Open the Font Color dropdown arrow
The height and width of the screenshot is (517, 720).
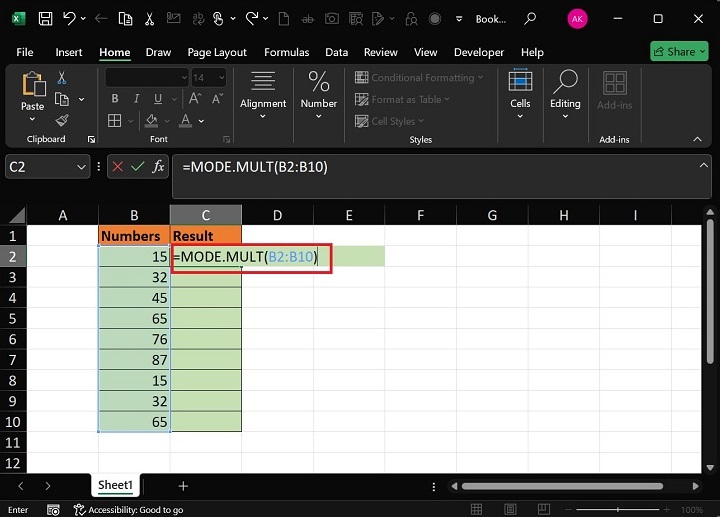point(201,121)
